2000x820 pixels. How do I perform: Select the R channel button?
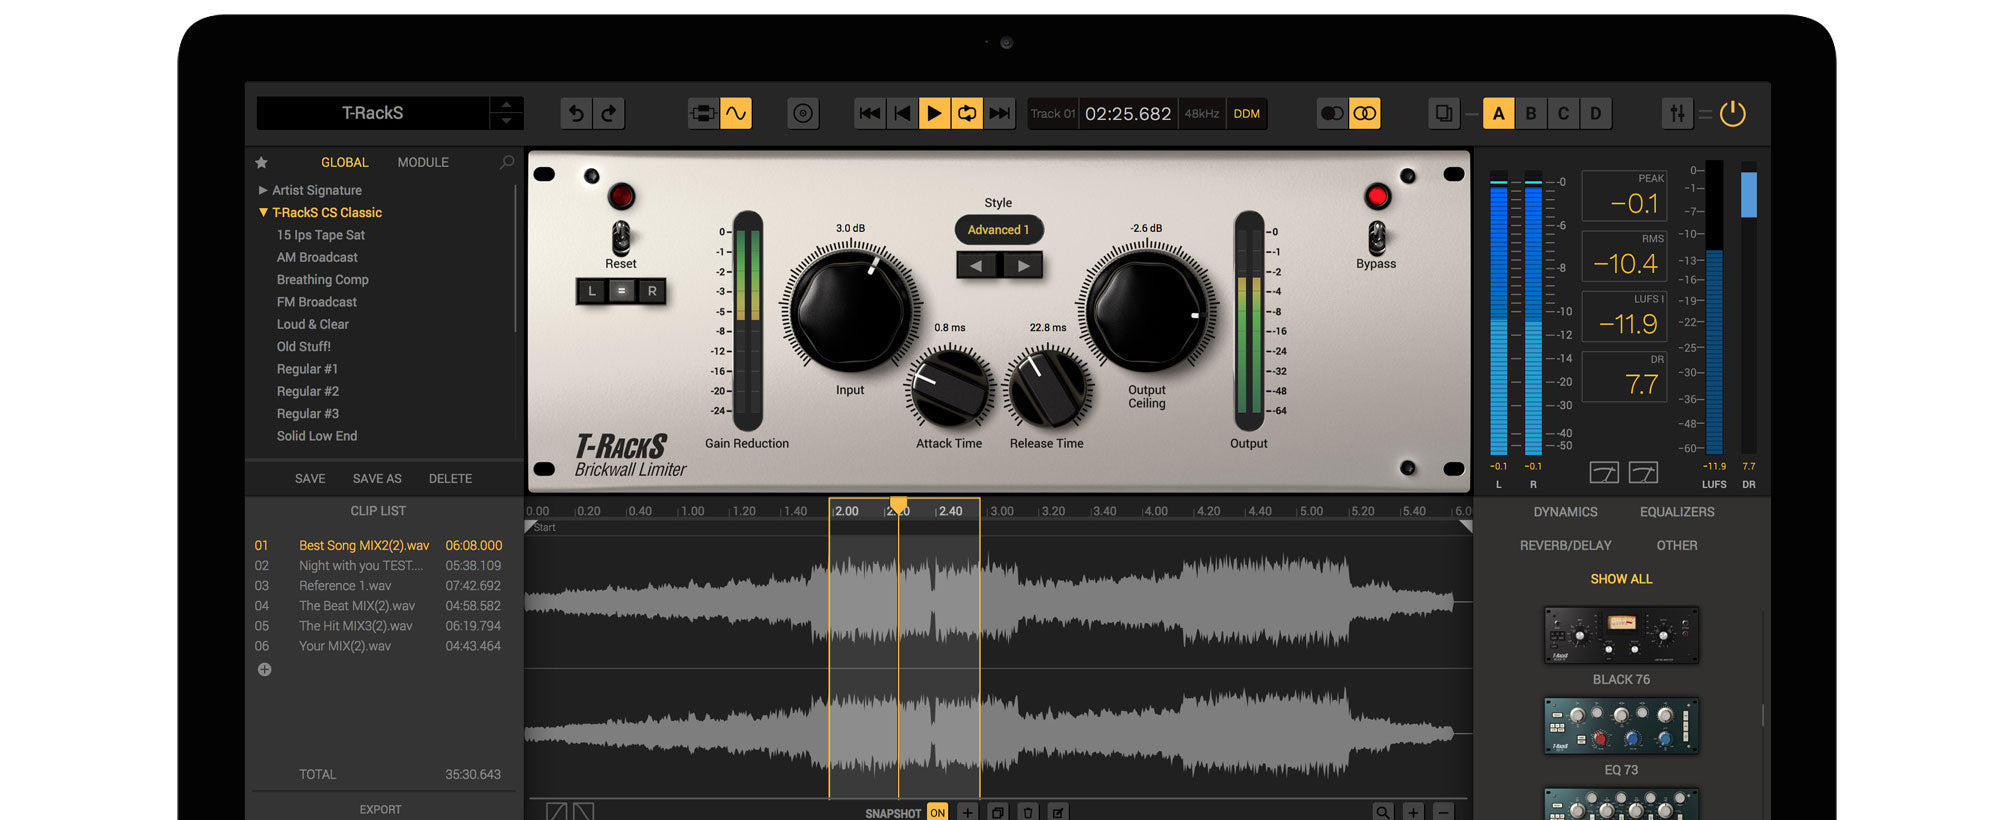[652, 291]
